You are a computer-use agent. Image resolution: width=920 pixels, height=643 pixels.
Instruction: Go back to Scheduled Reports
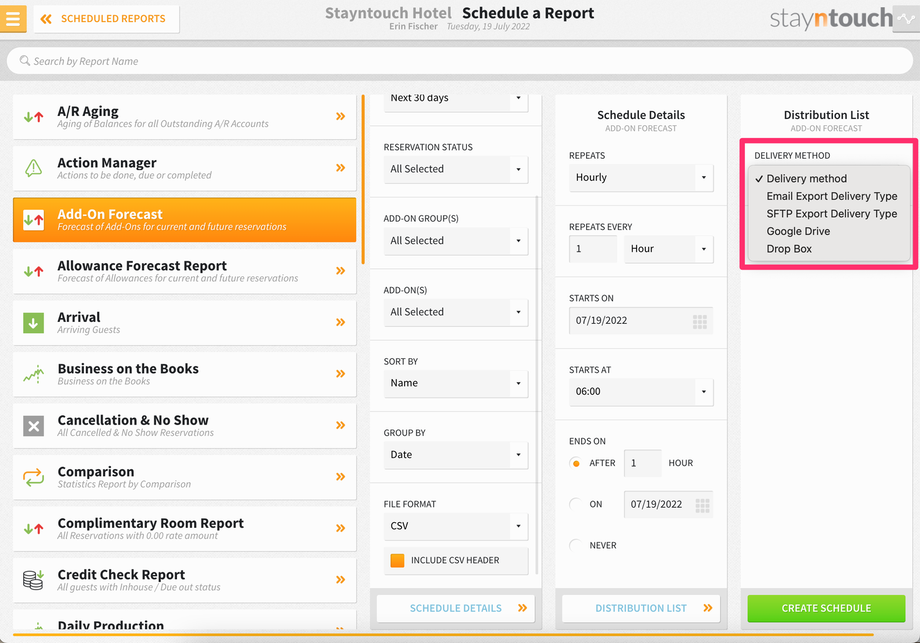(x=106, y=19)
